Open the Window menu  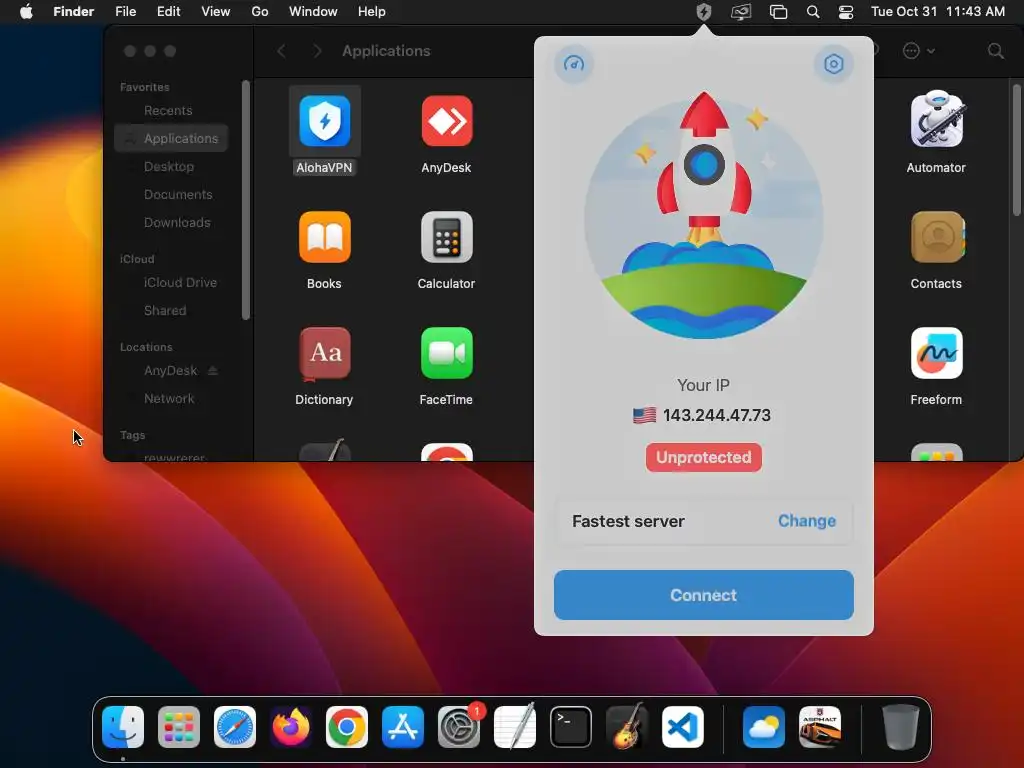[313, 12]
